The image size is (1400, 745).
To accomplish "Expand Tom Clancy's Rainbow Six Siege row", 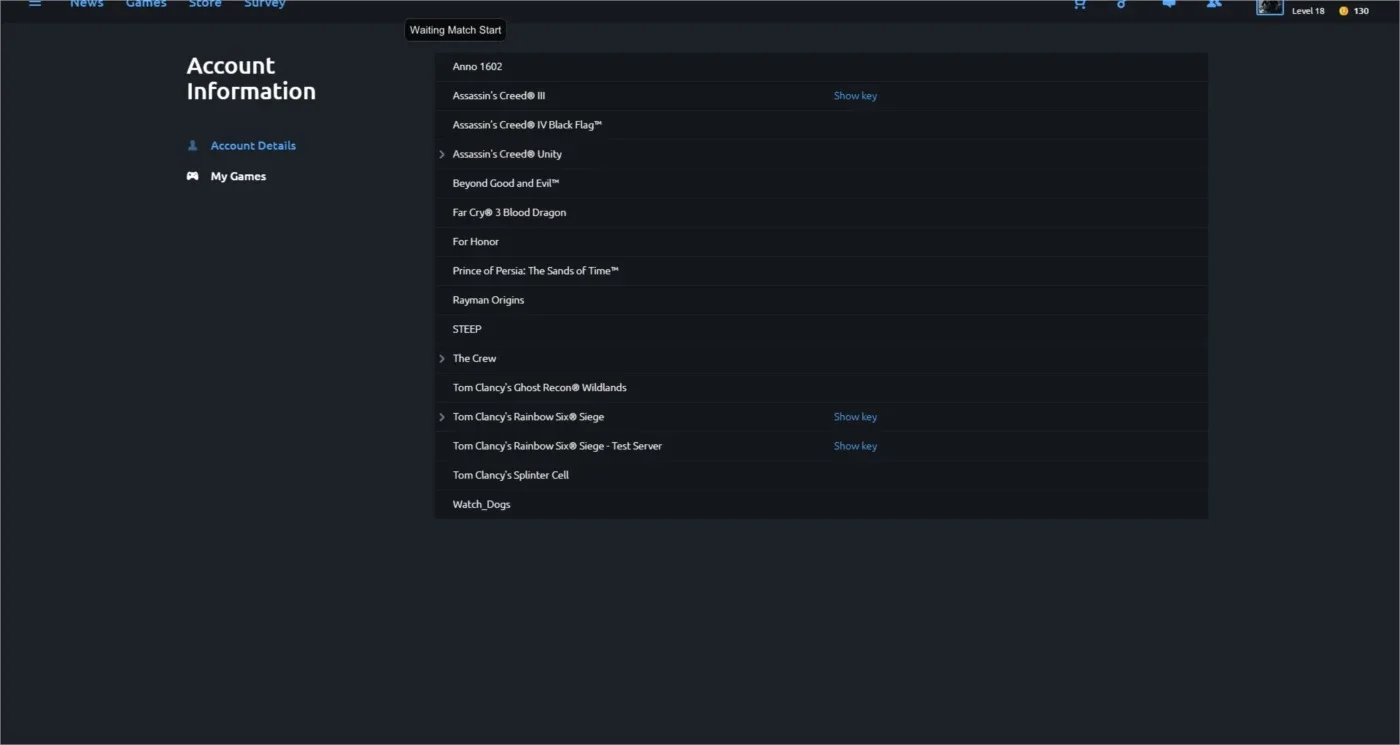I will point(442,417).
